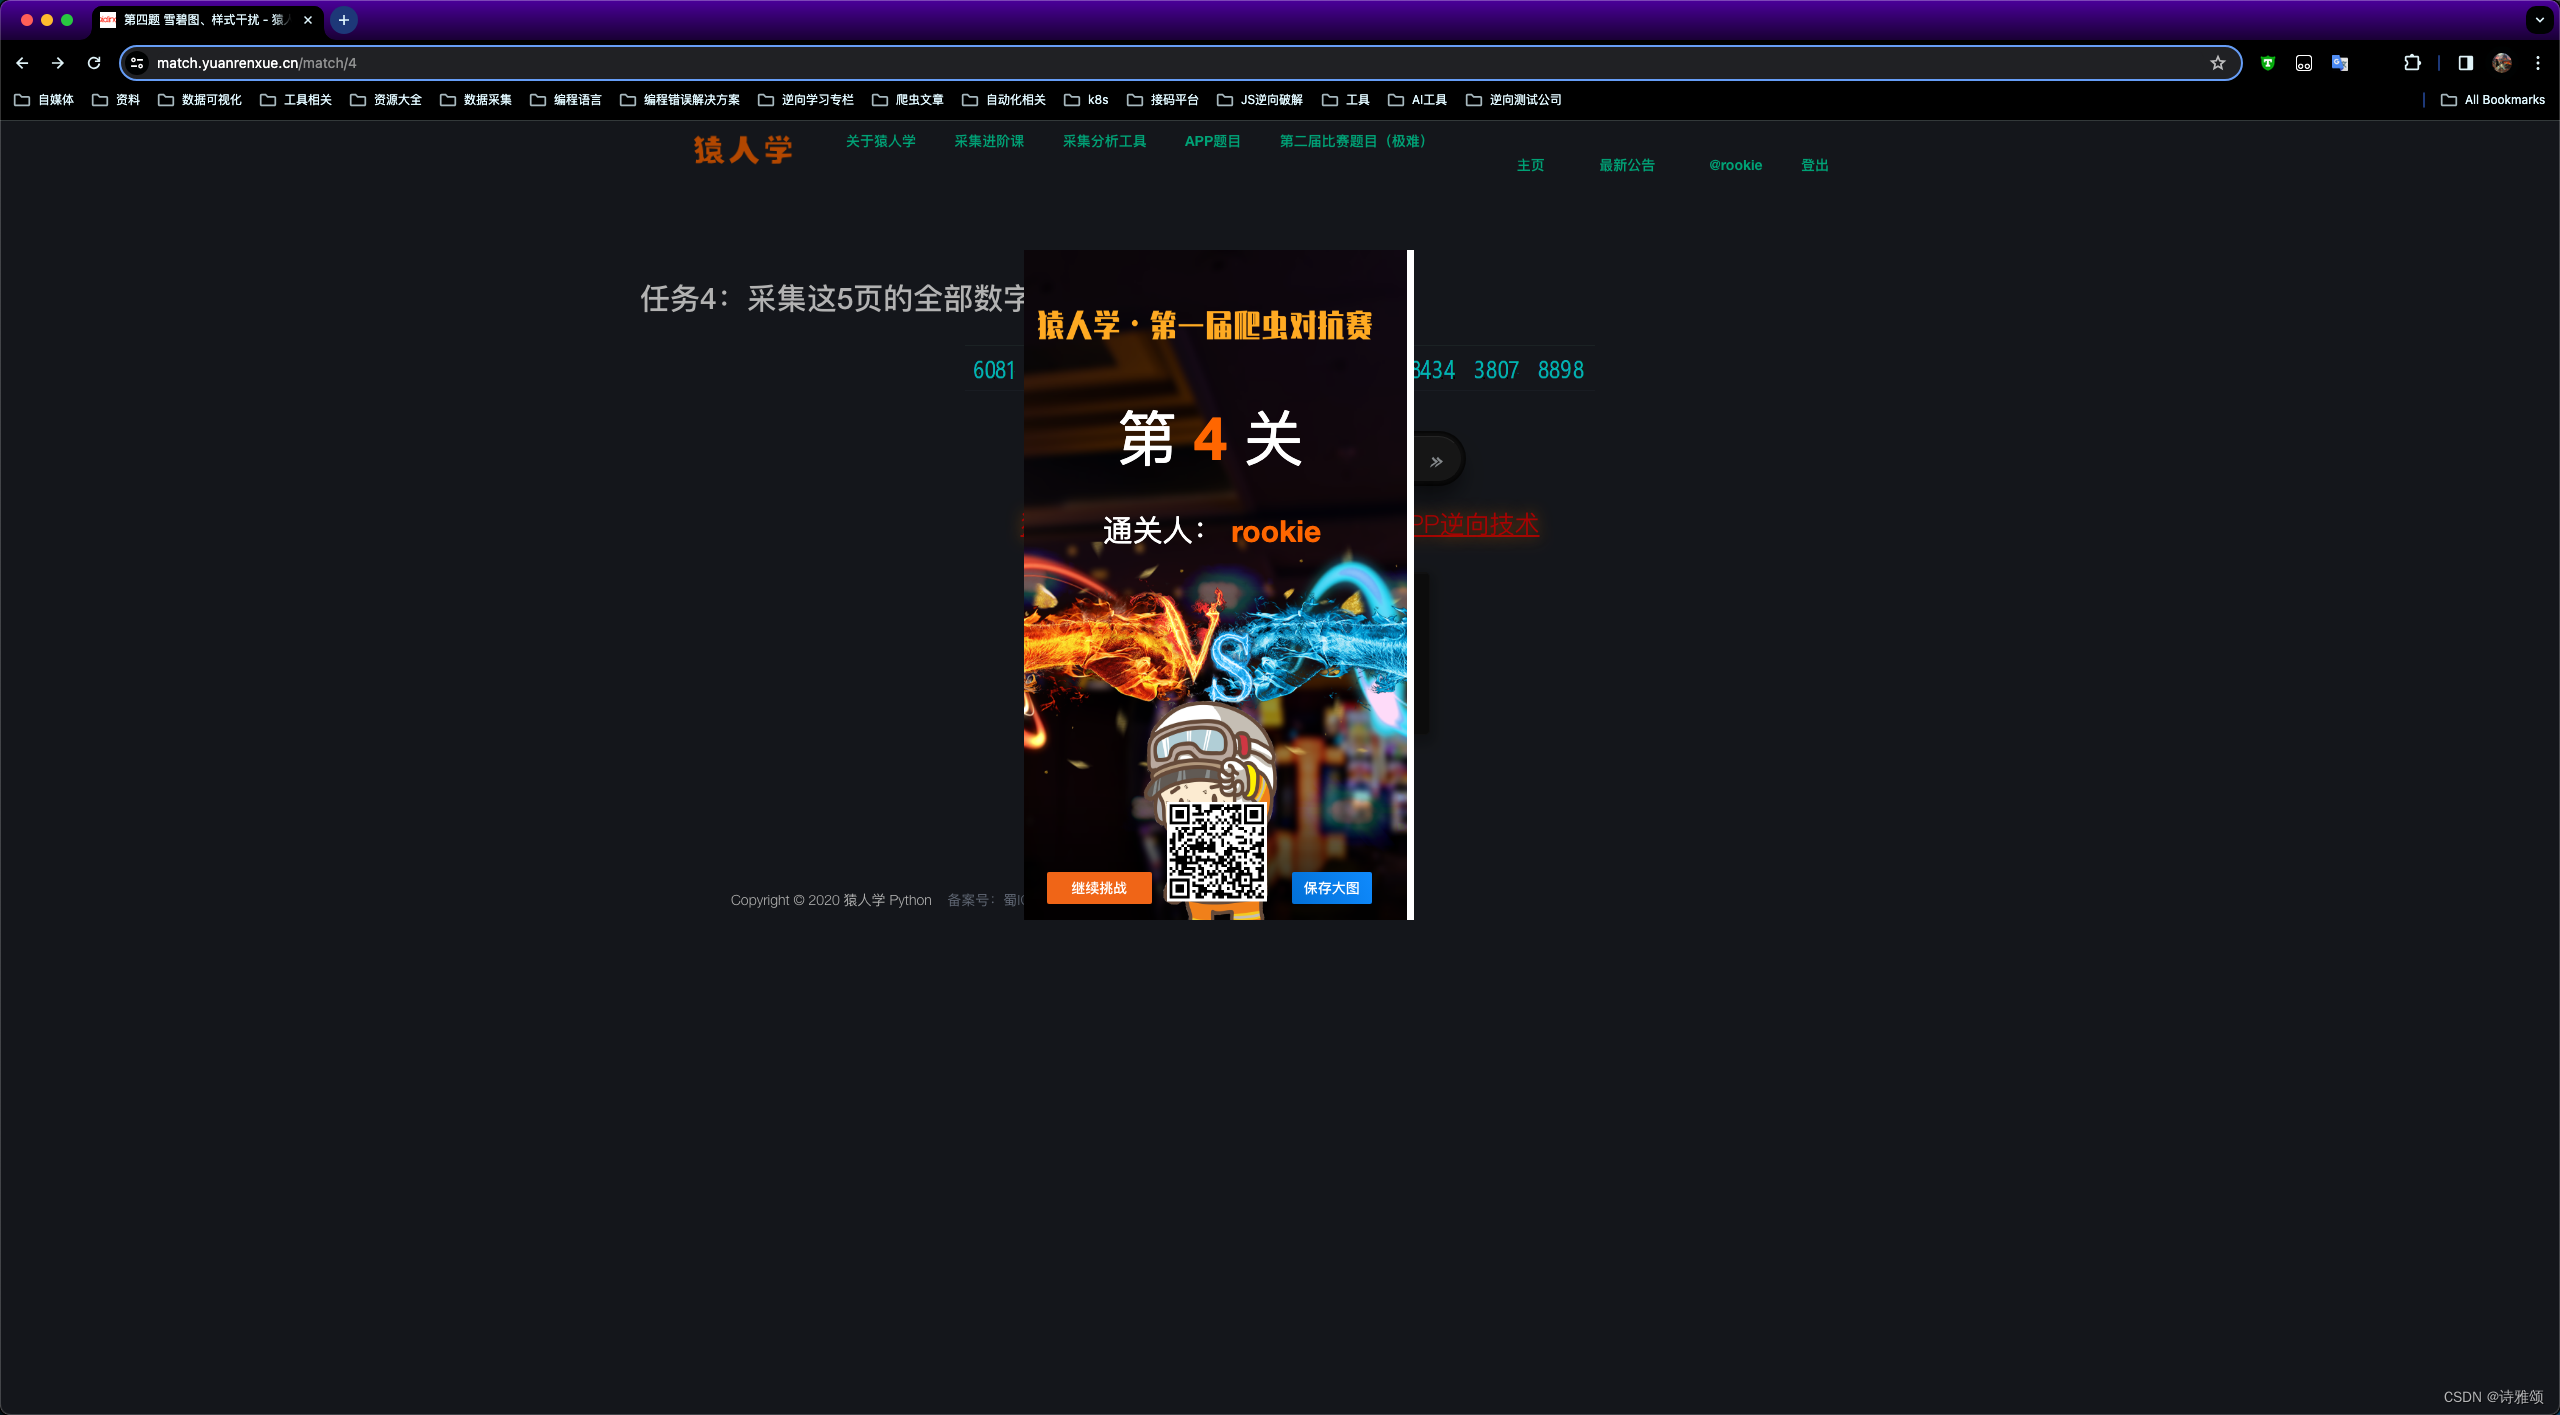
Task: Open the 编程语言 bookmark folder
Action: click(x=566, y=100)
